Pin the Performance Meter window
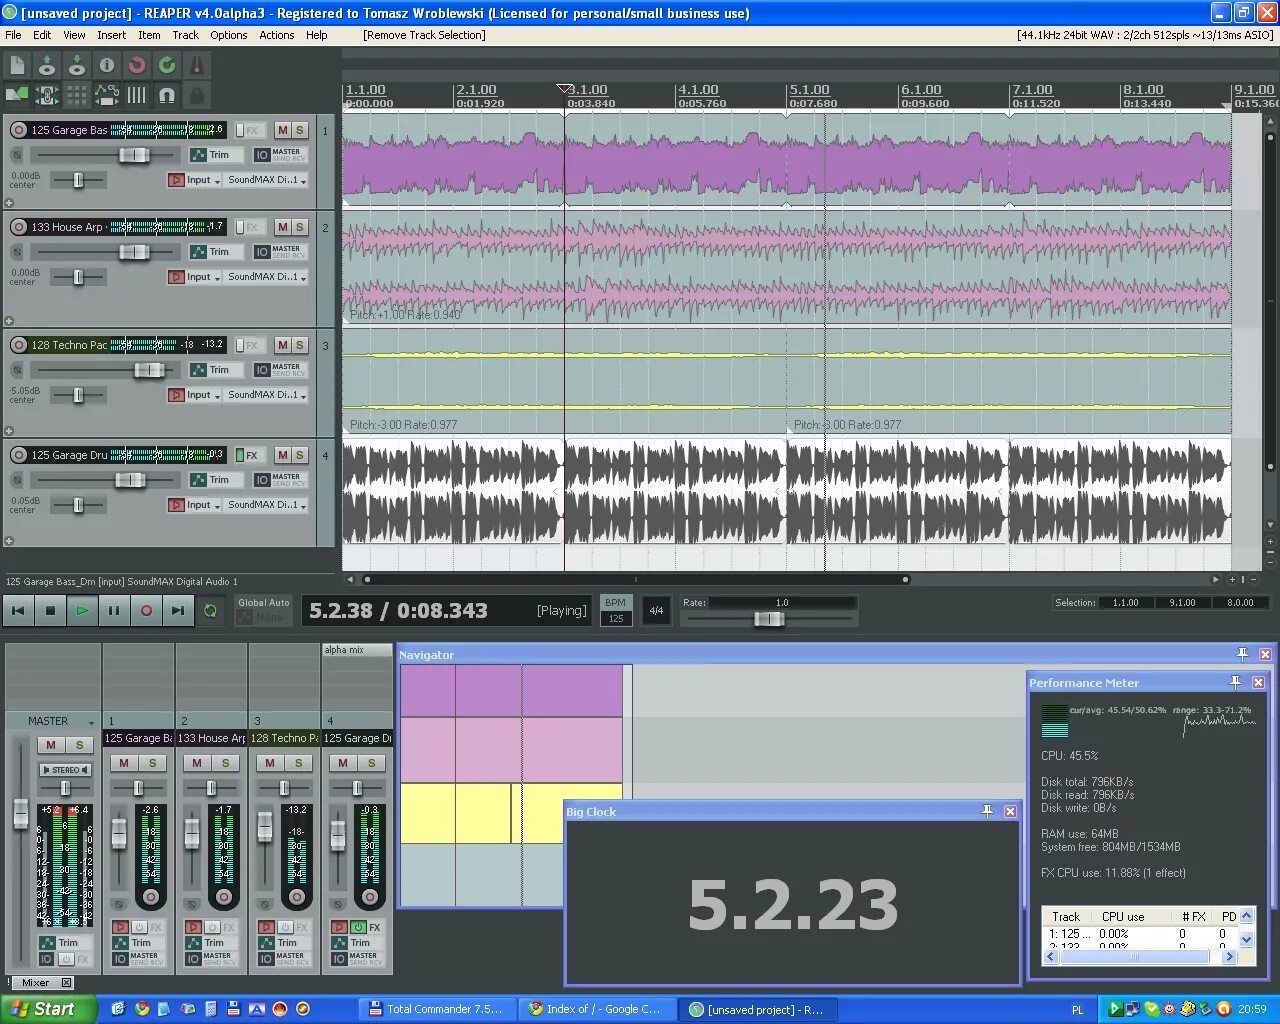This screenshot has height=1024, width=1280. pos(1236,682)
